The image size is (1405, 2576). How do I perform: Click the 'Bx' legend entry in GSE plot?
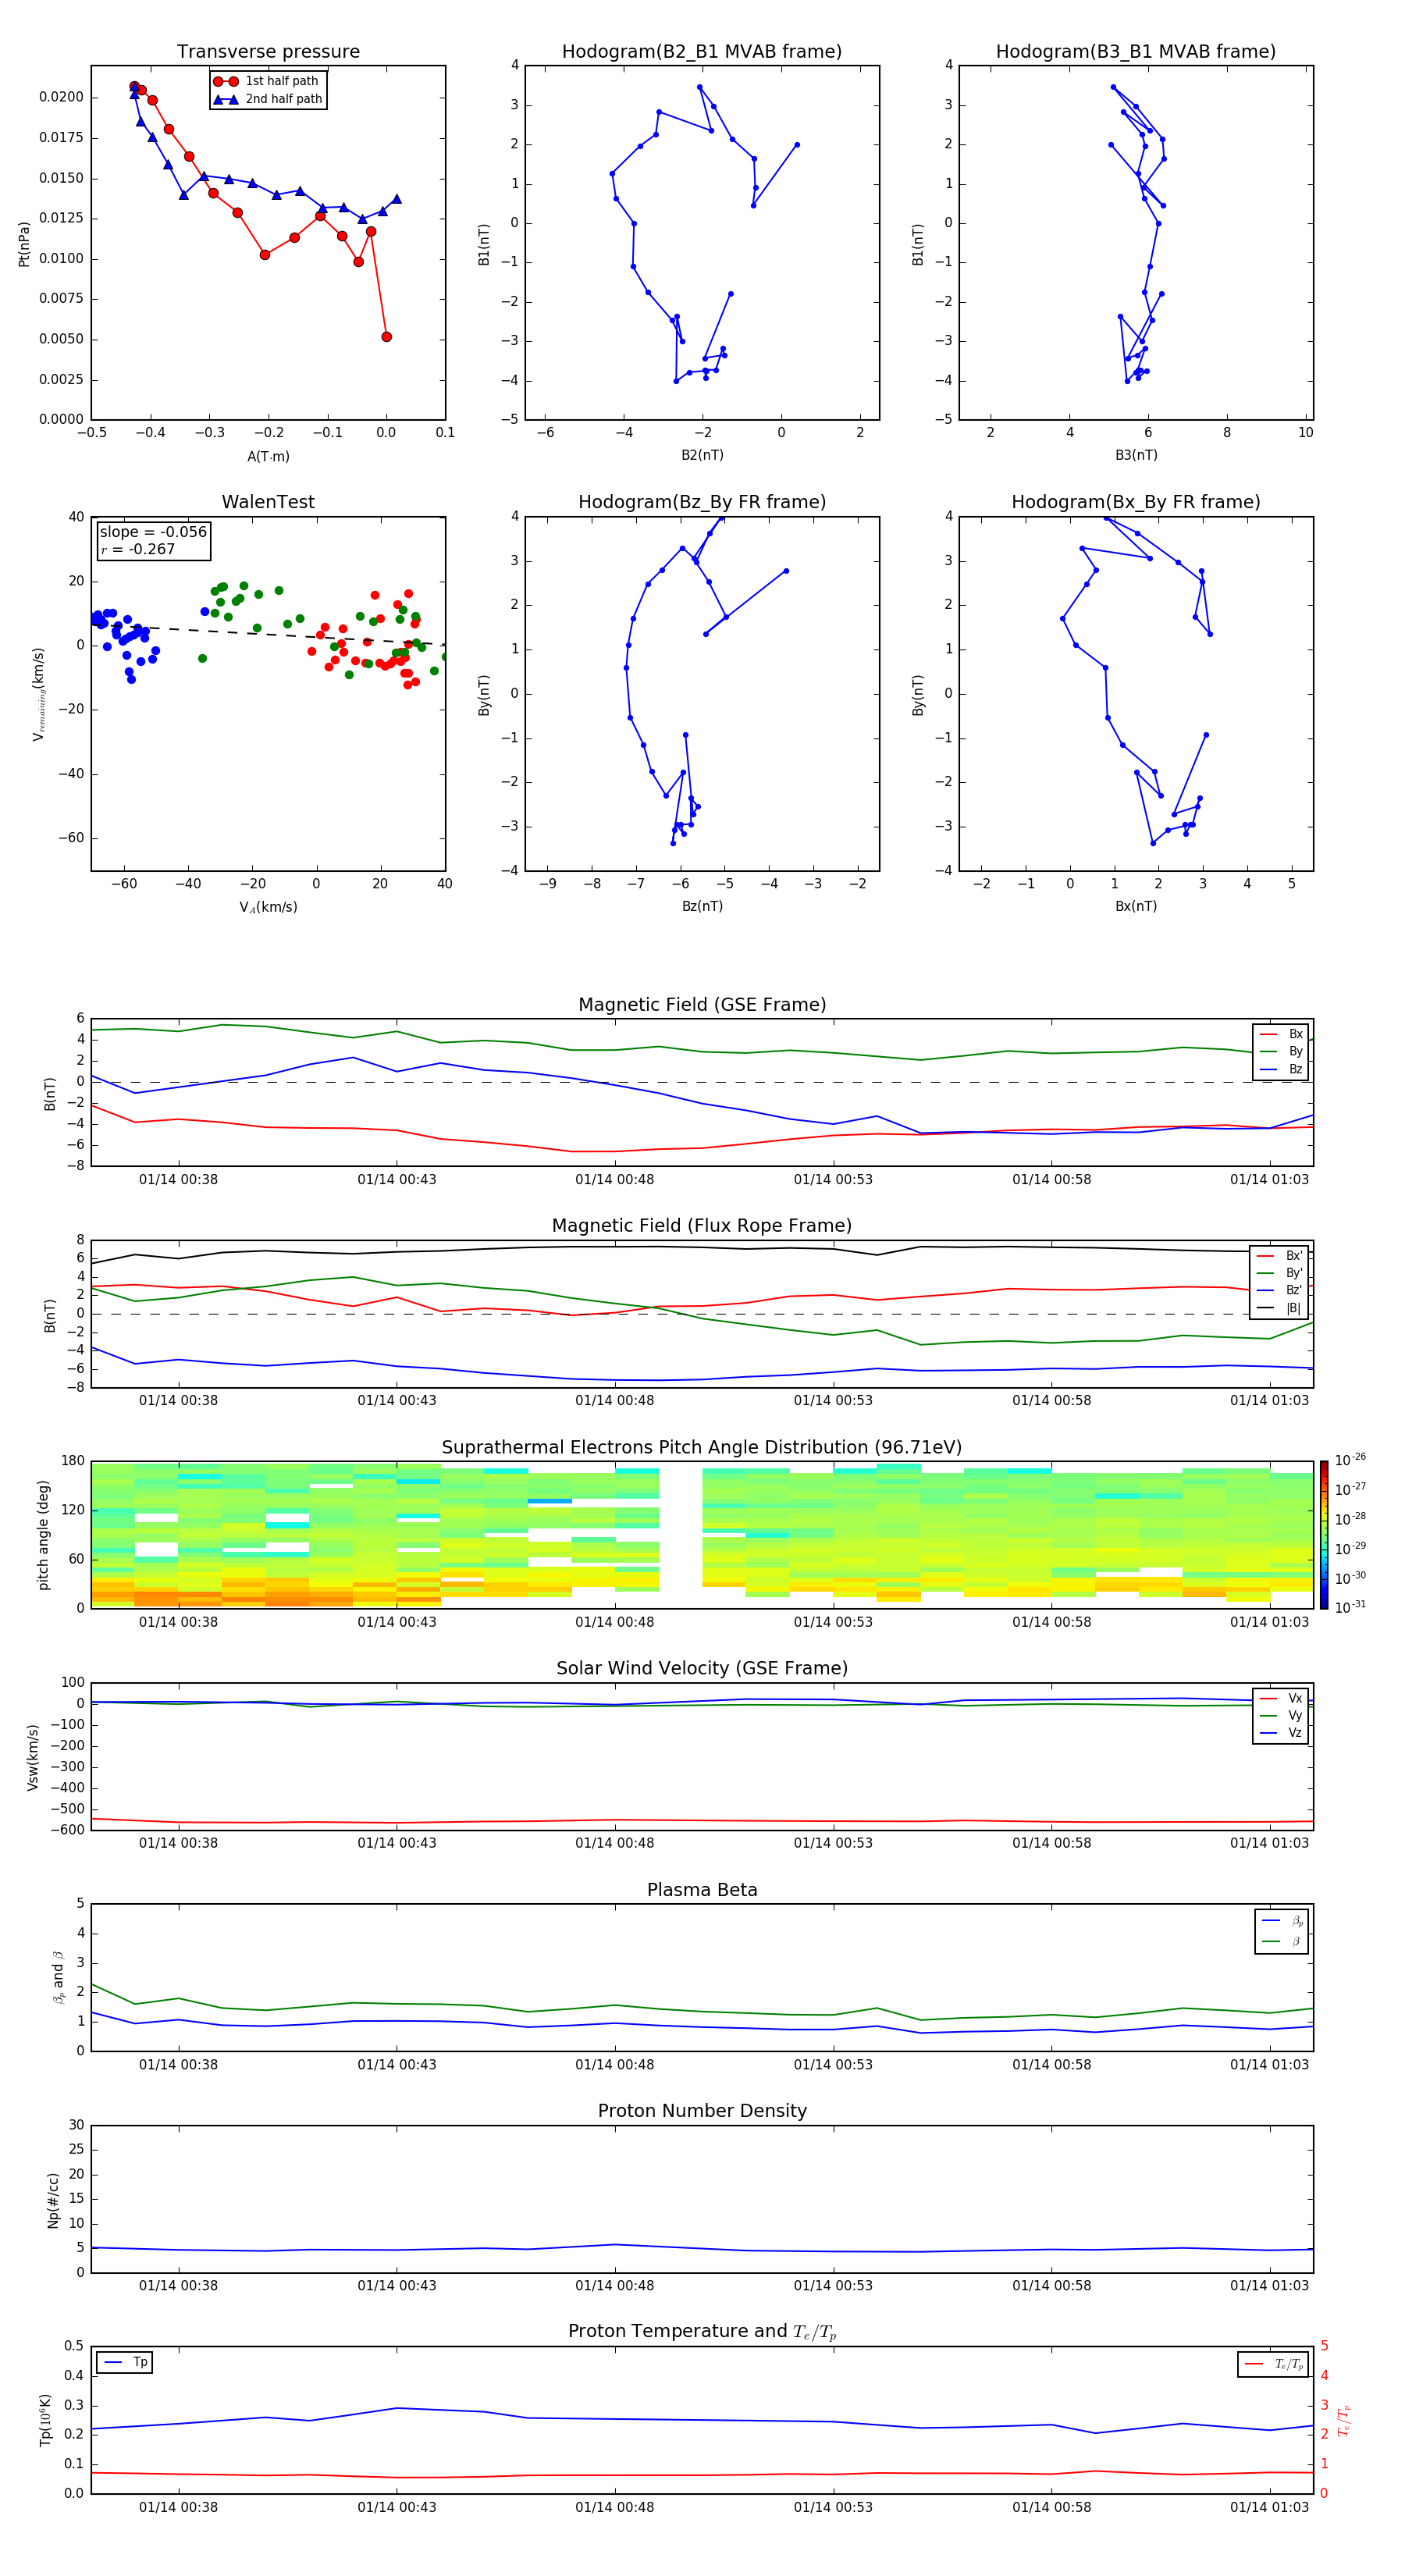[1281, 1034]
